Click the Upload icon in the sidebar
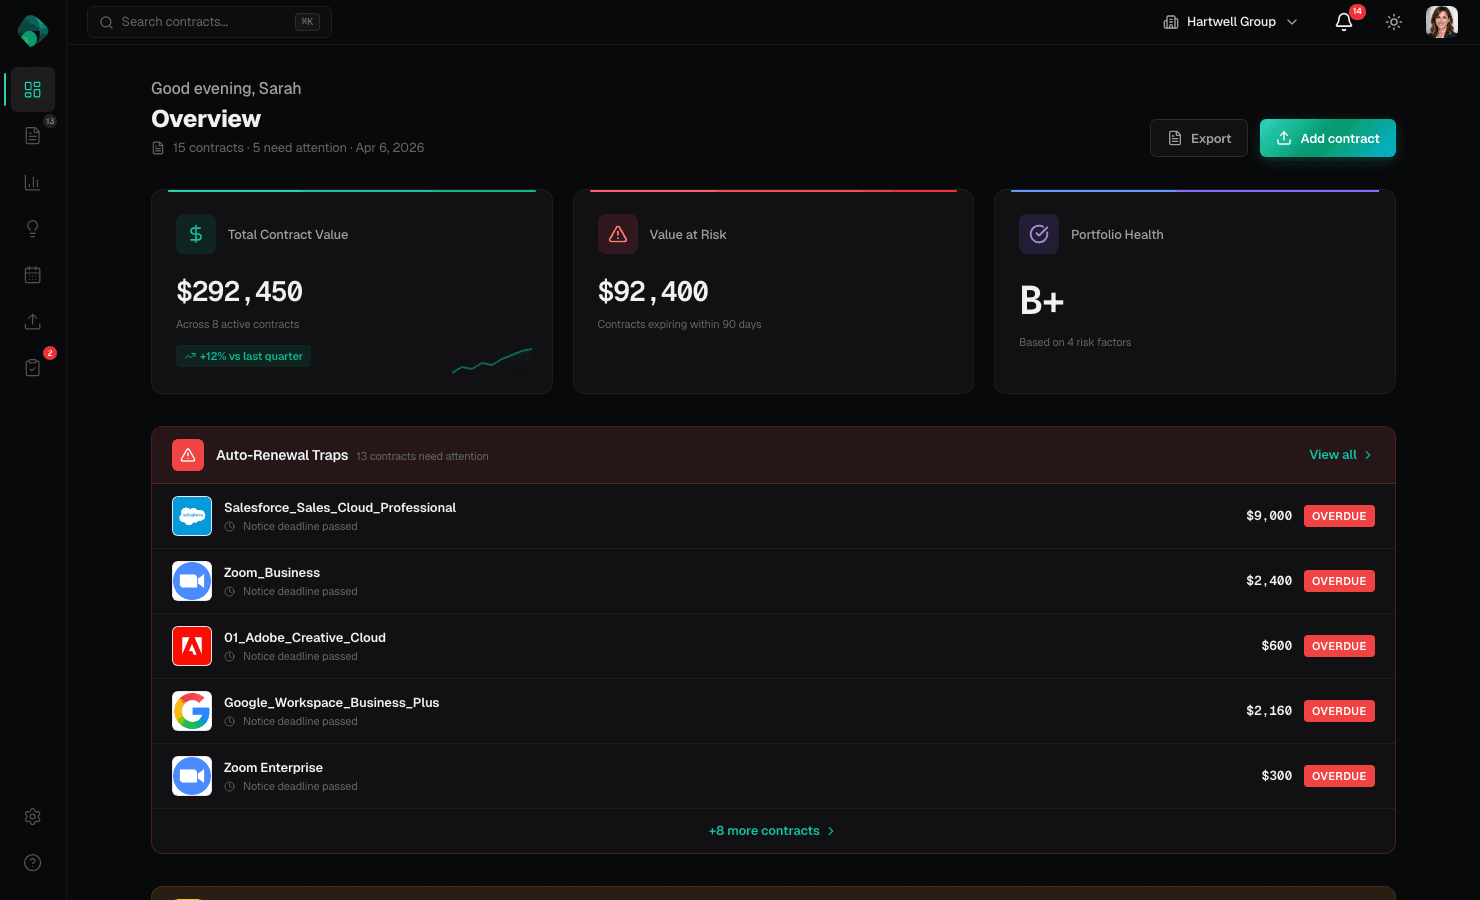Viewport: 1480px width, 900px height. click(x=32, y=321)
